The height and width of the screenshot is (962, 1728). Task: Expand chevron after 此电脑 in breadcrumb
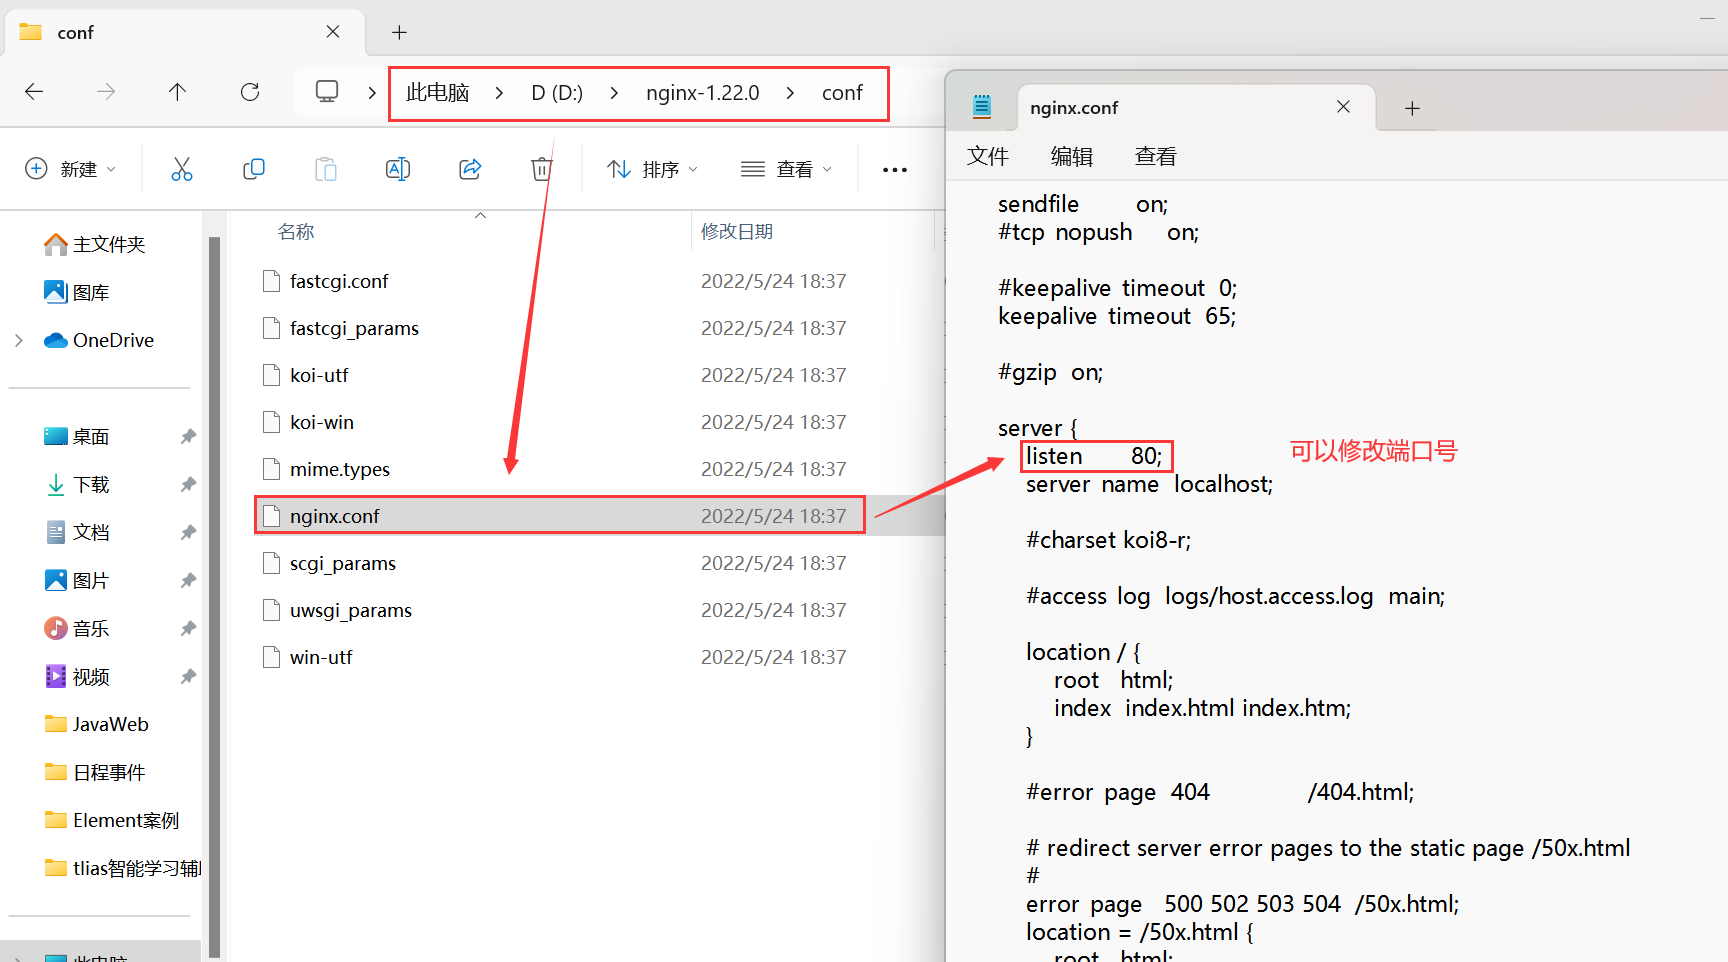tap(499, 93)
